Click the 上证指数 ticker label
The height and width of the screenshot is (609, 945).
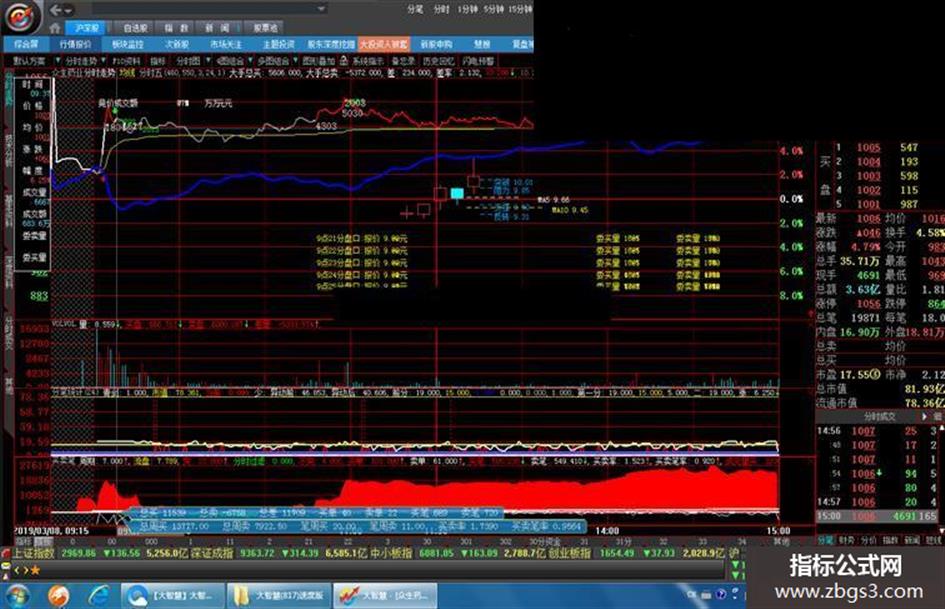(x=34, y=553)
